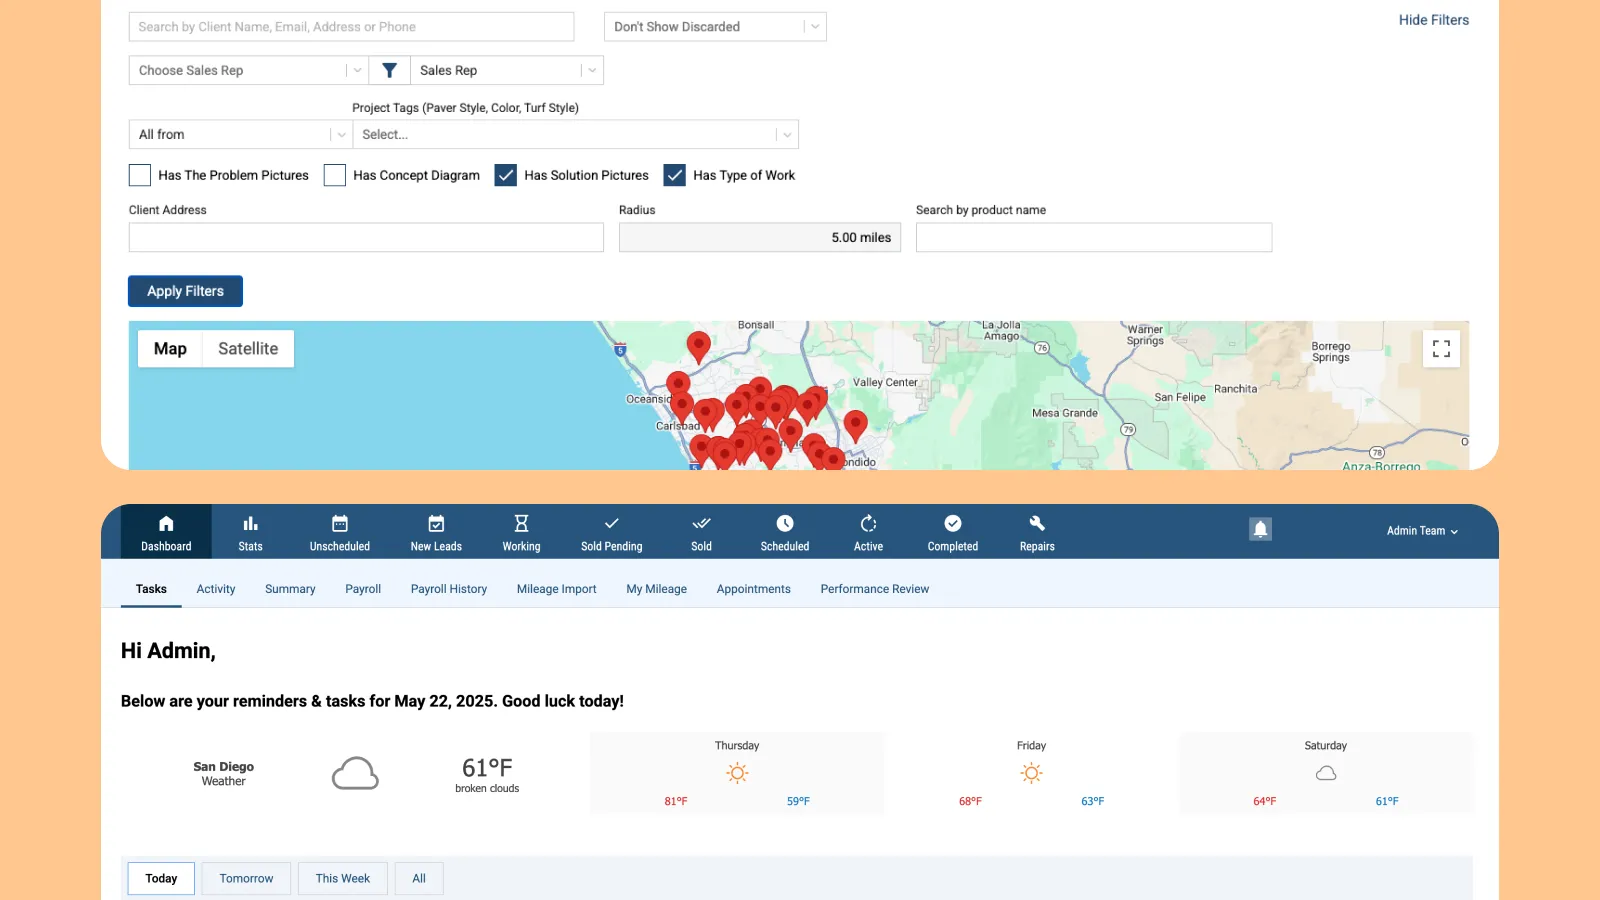Viewport: 1600px width, 900px height.
Task: Open the Working hourglass icon
Action: click(521, 524)
